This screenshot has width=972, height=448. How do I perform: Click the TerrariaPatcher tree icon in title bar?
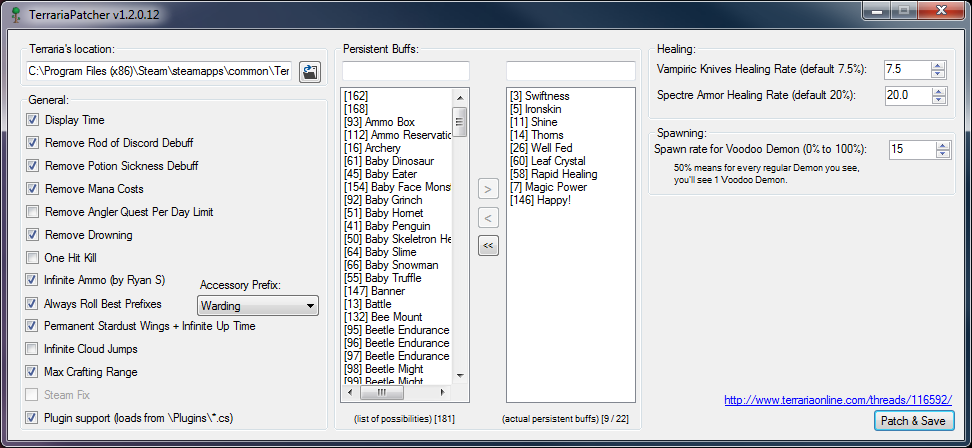[13, 12]
